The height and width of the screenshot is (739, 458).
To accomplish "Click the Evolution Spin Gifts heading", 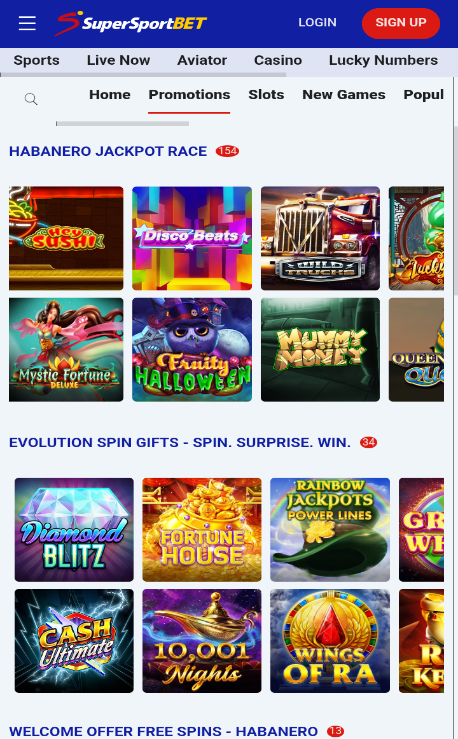I will point(180,443).
